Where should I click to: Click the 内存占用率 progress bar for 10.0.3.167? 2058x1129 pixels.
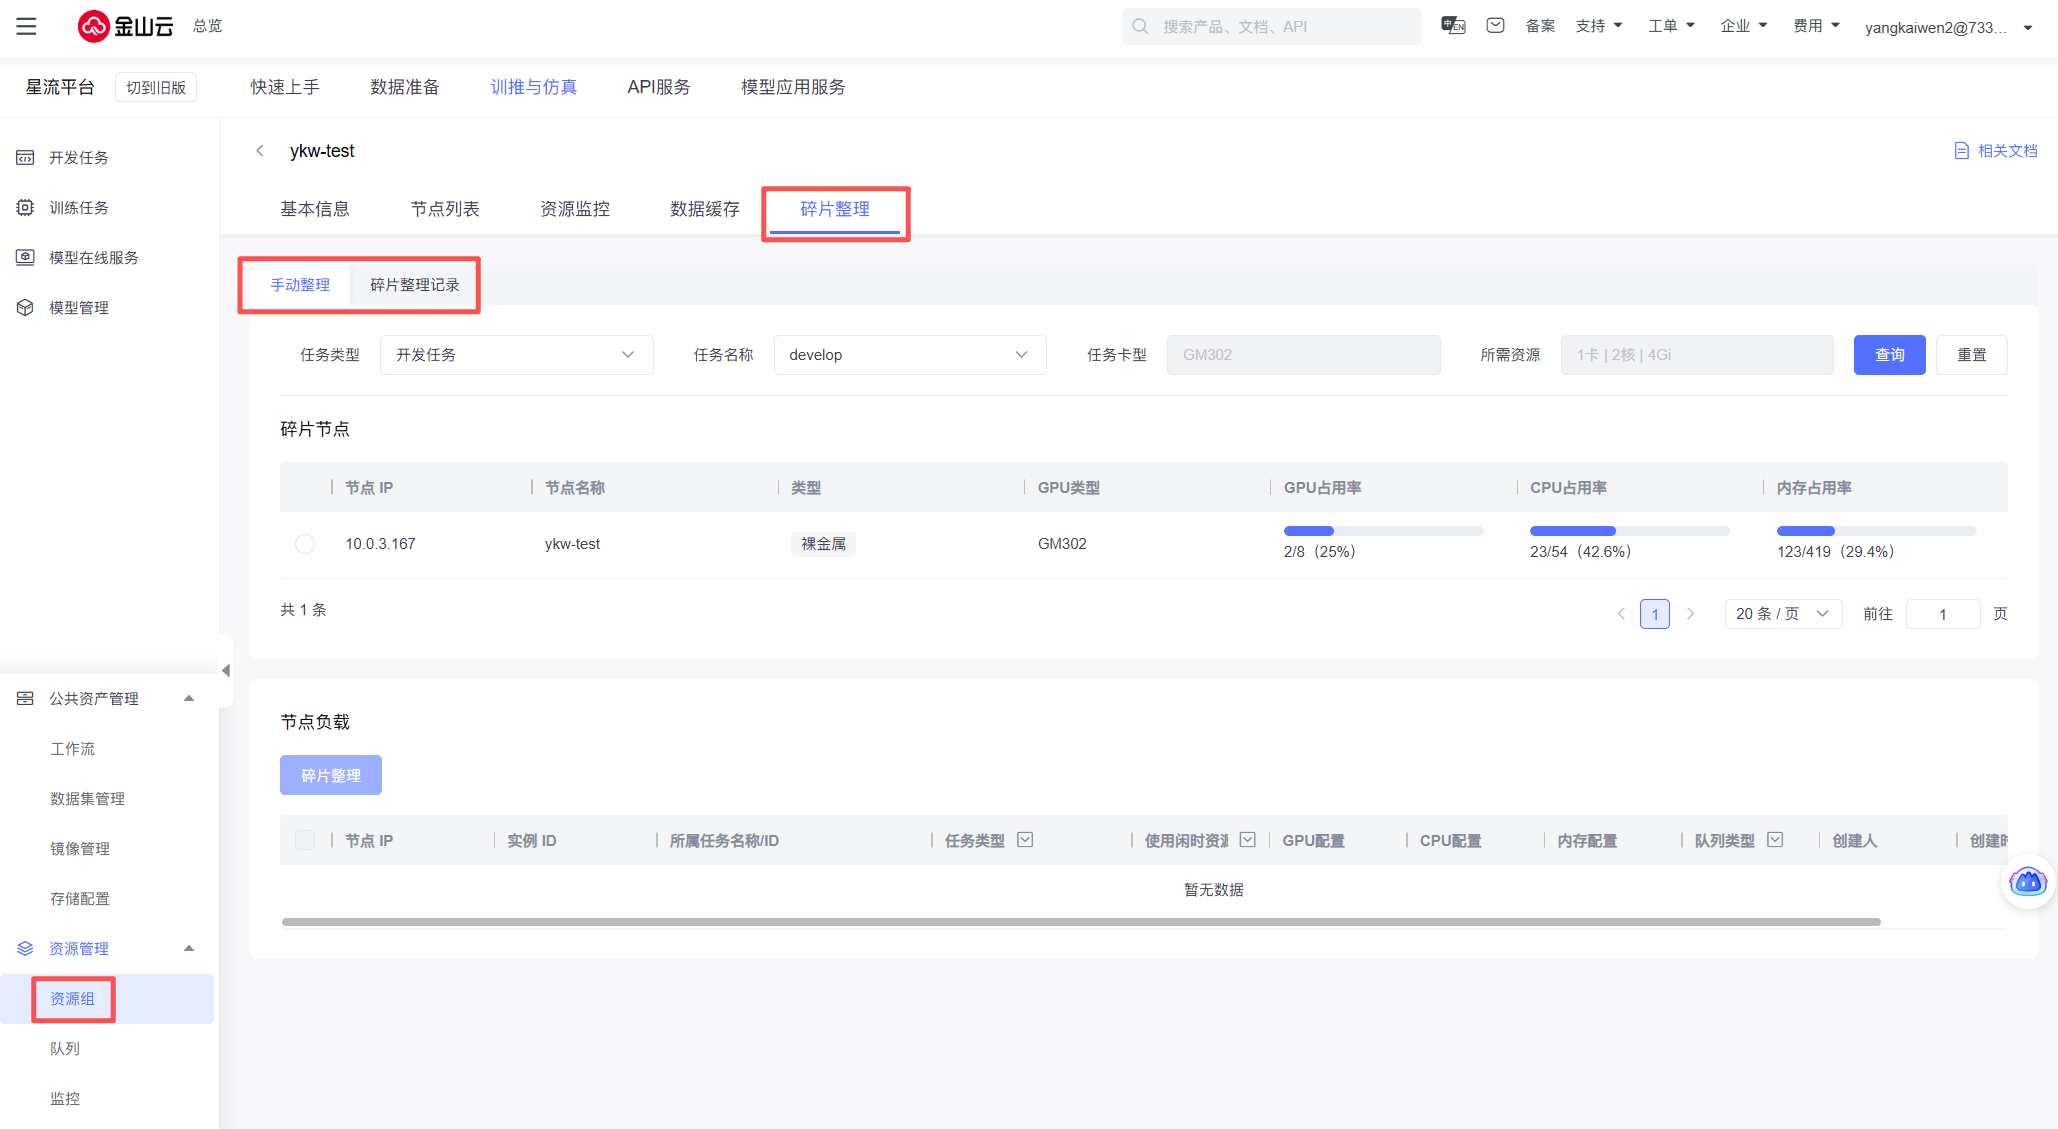point(1877,531)
